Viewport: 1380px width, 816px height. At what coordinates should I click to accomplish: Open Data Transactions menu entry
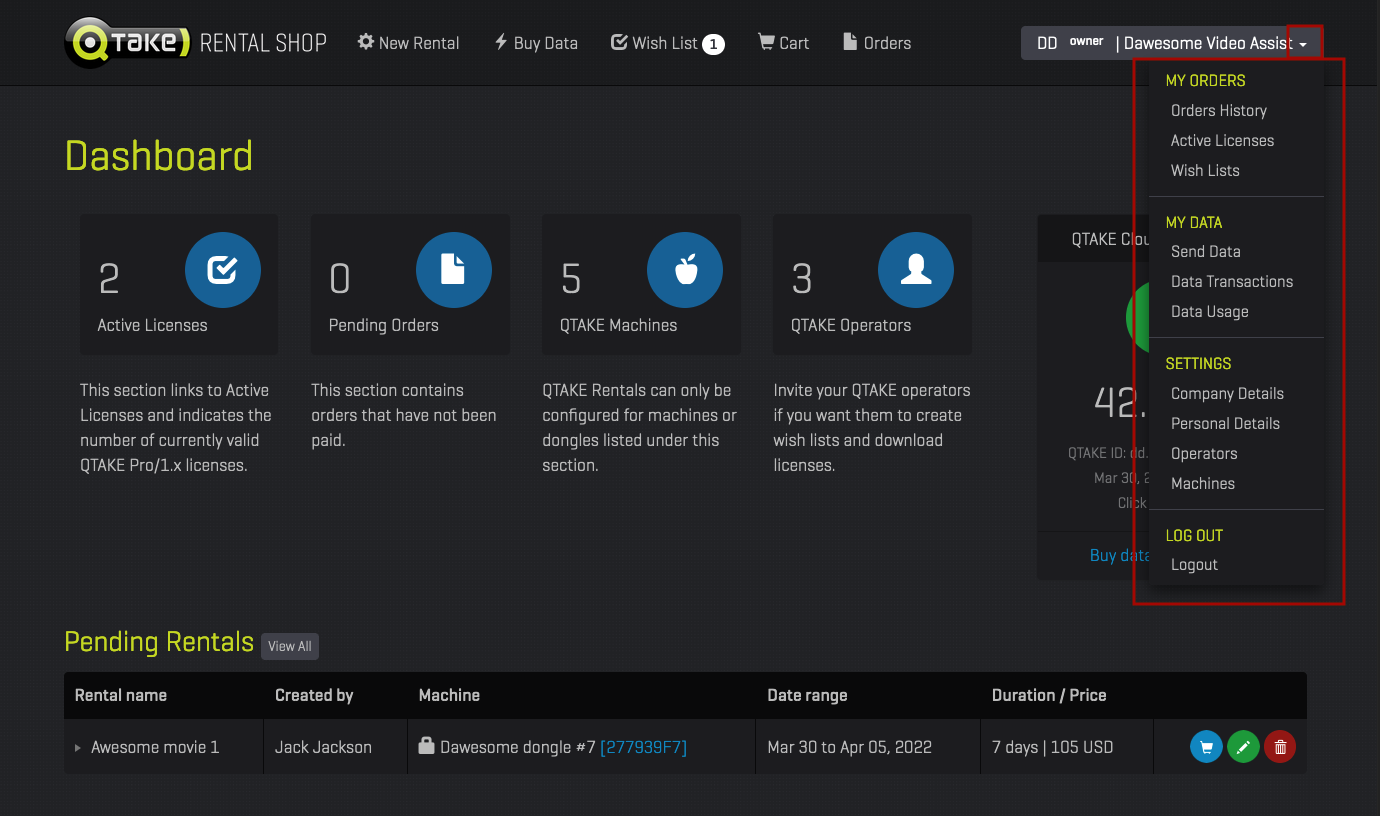[x=1231, y=282]
